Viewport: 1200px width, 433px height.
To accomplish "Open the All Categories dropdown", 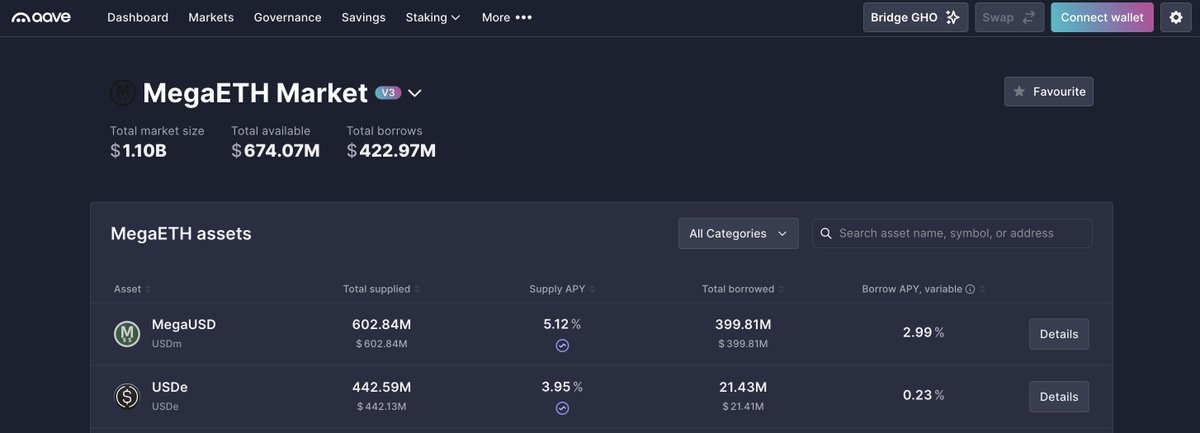I will [738, 233].
